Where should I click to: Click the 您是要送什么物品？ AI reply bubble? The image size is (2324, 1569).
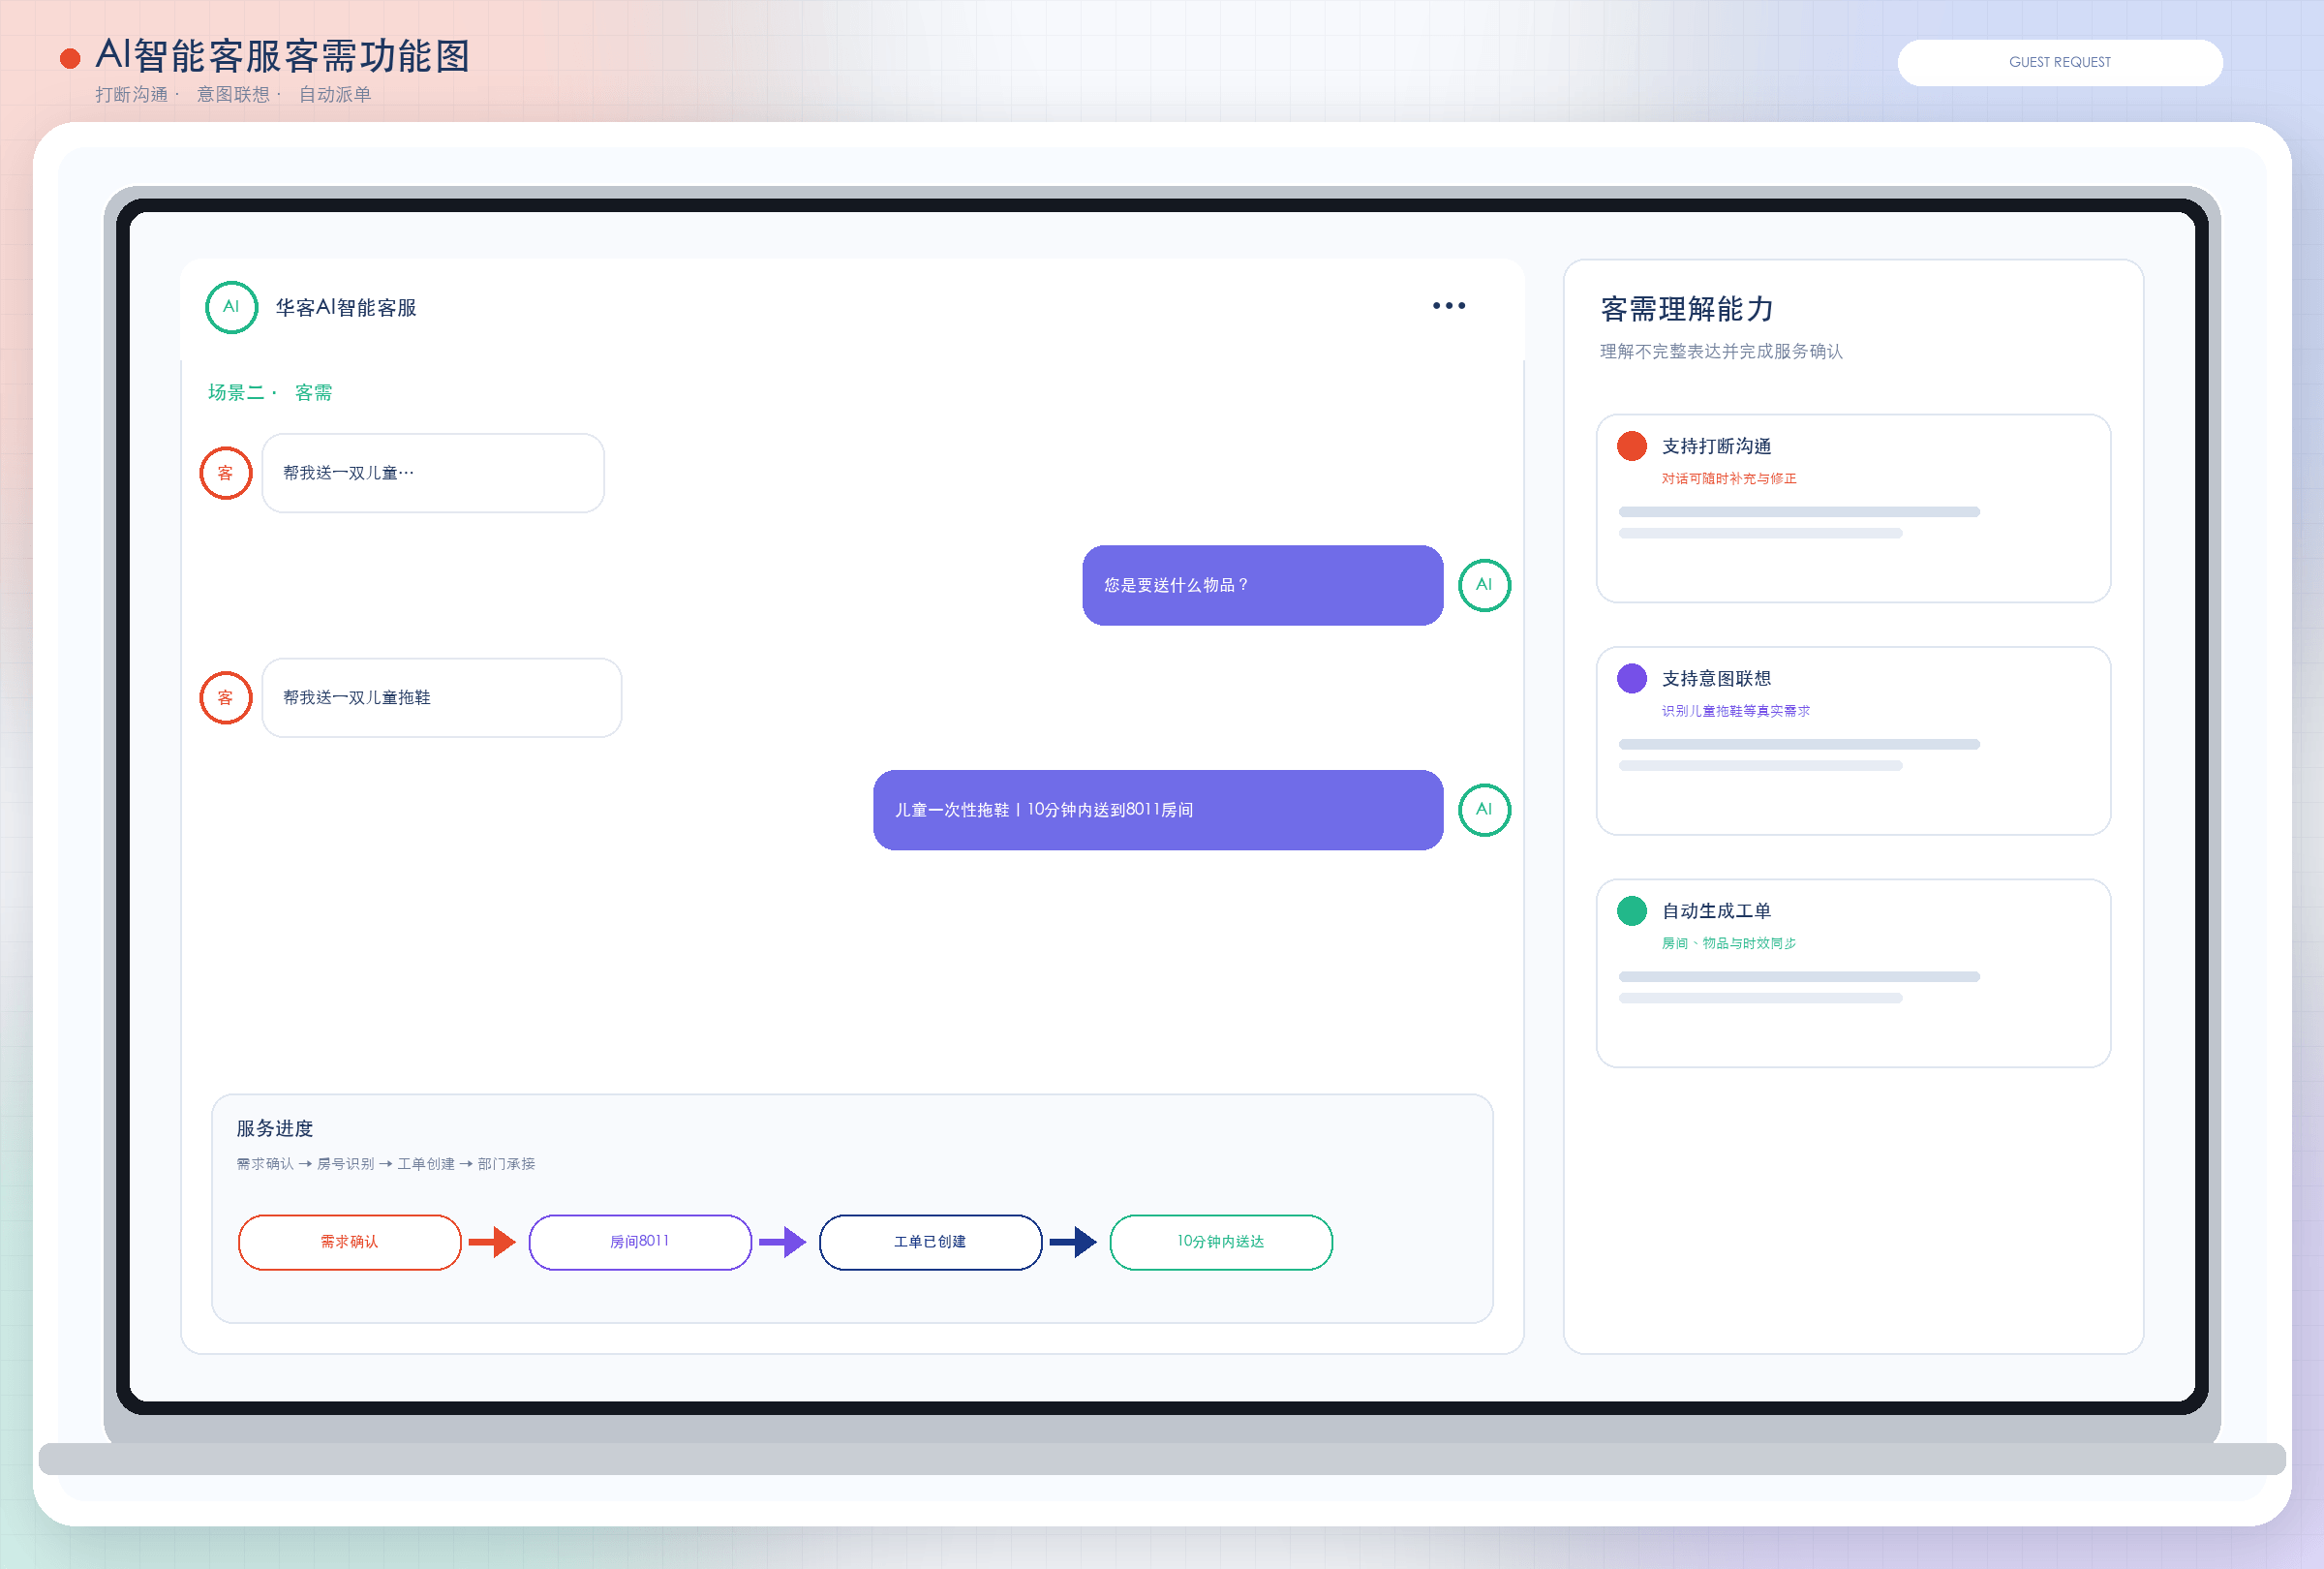click(x=1263, y=585)
